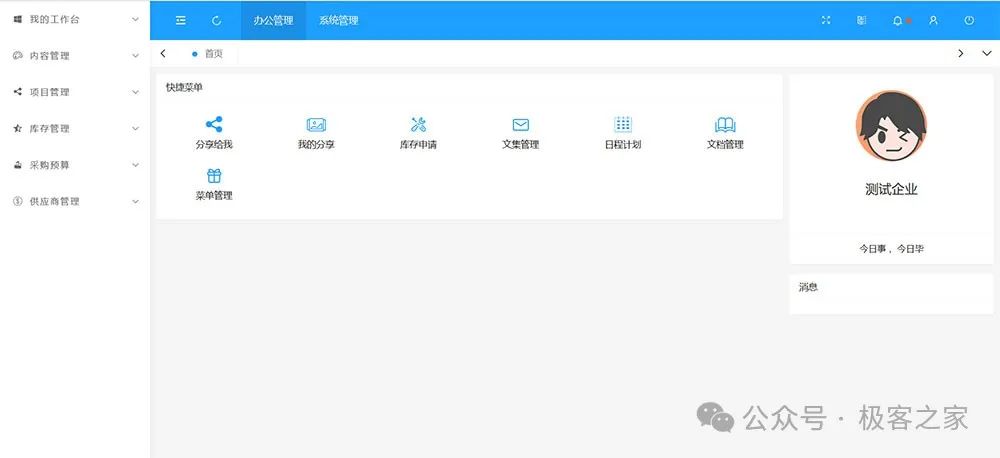Click the 库存申请 shortcut label
Viewport: 1000px width, 458px height.
[x=418, y=145]
